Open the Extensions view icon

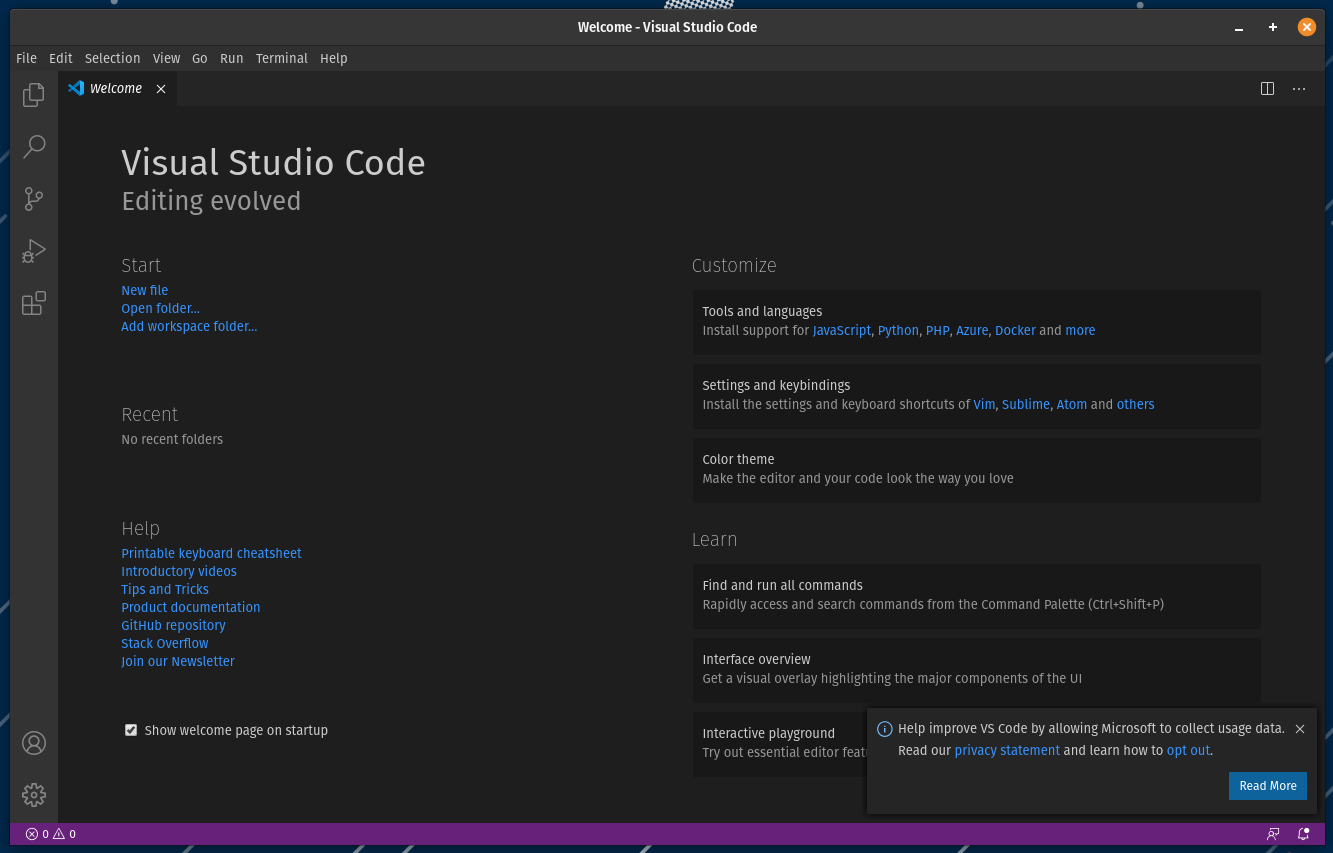coord(33,302)
